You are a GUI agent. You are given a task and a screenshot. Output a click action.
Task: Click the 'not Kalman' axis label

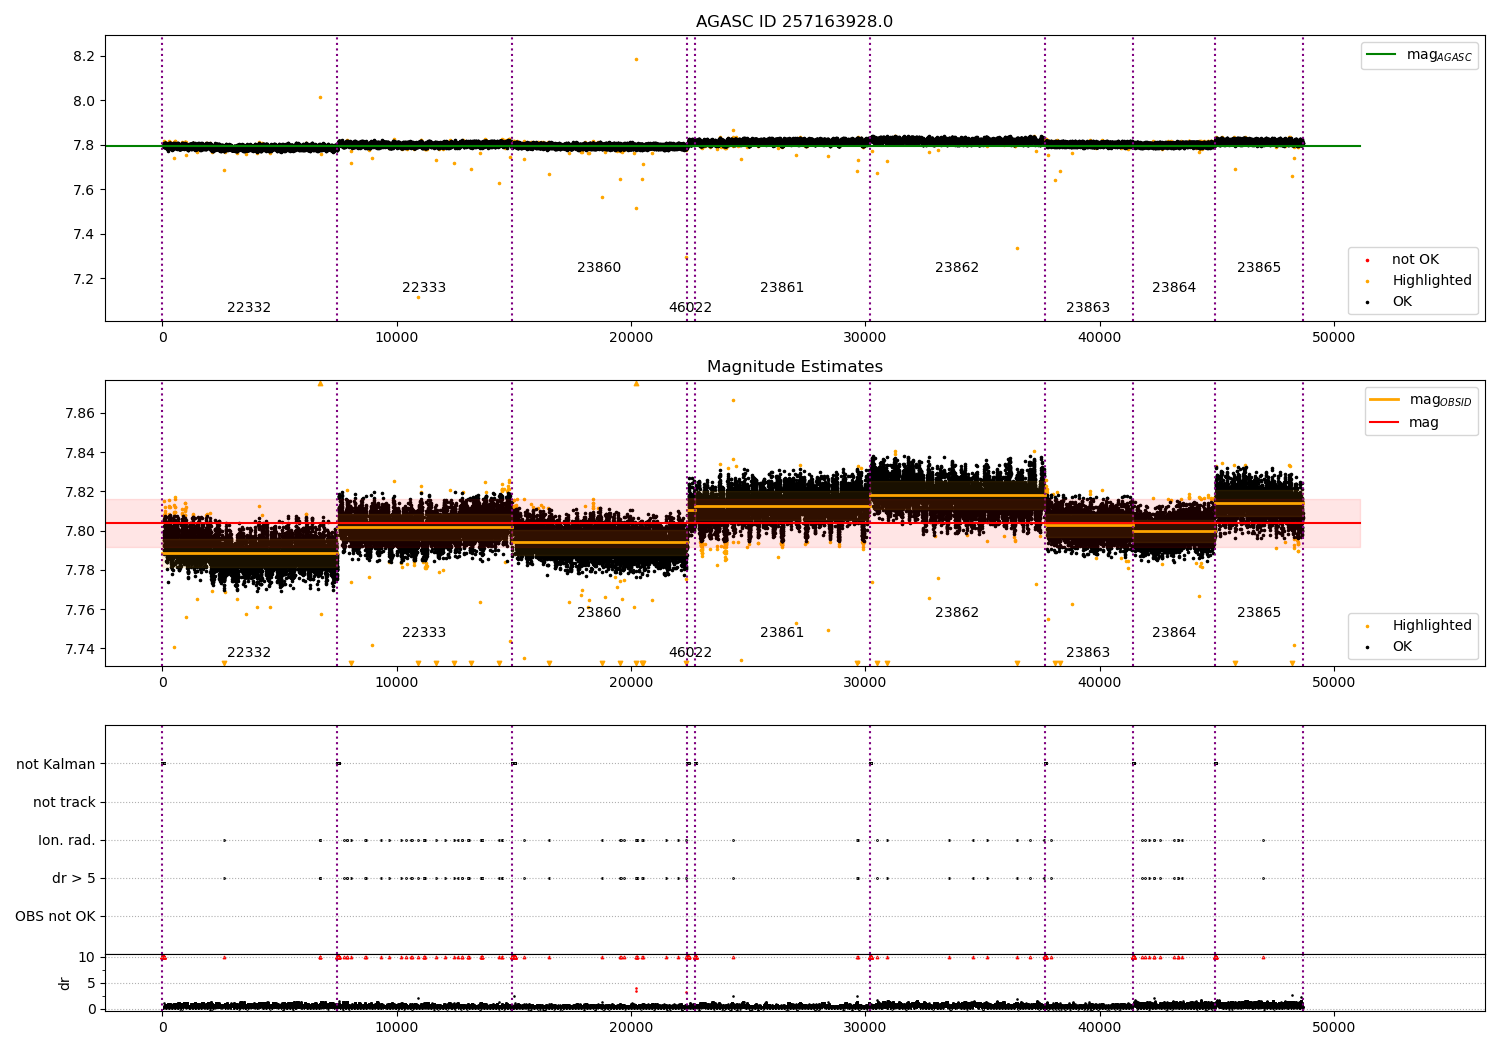pyautogui.click(x=56, y=764)
